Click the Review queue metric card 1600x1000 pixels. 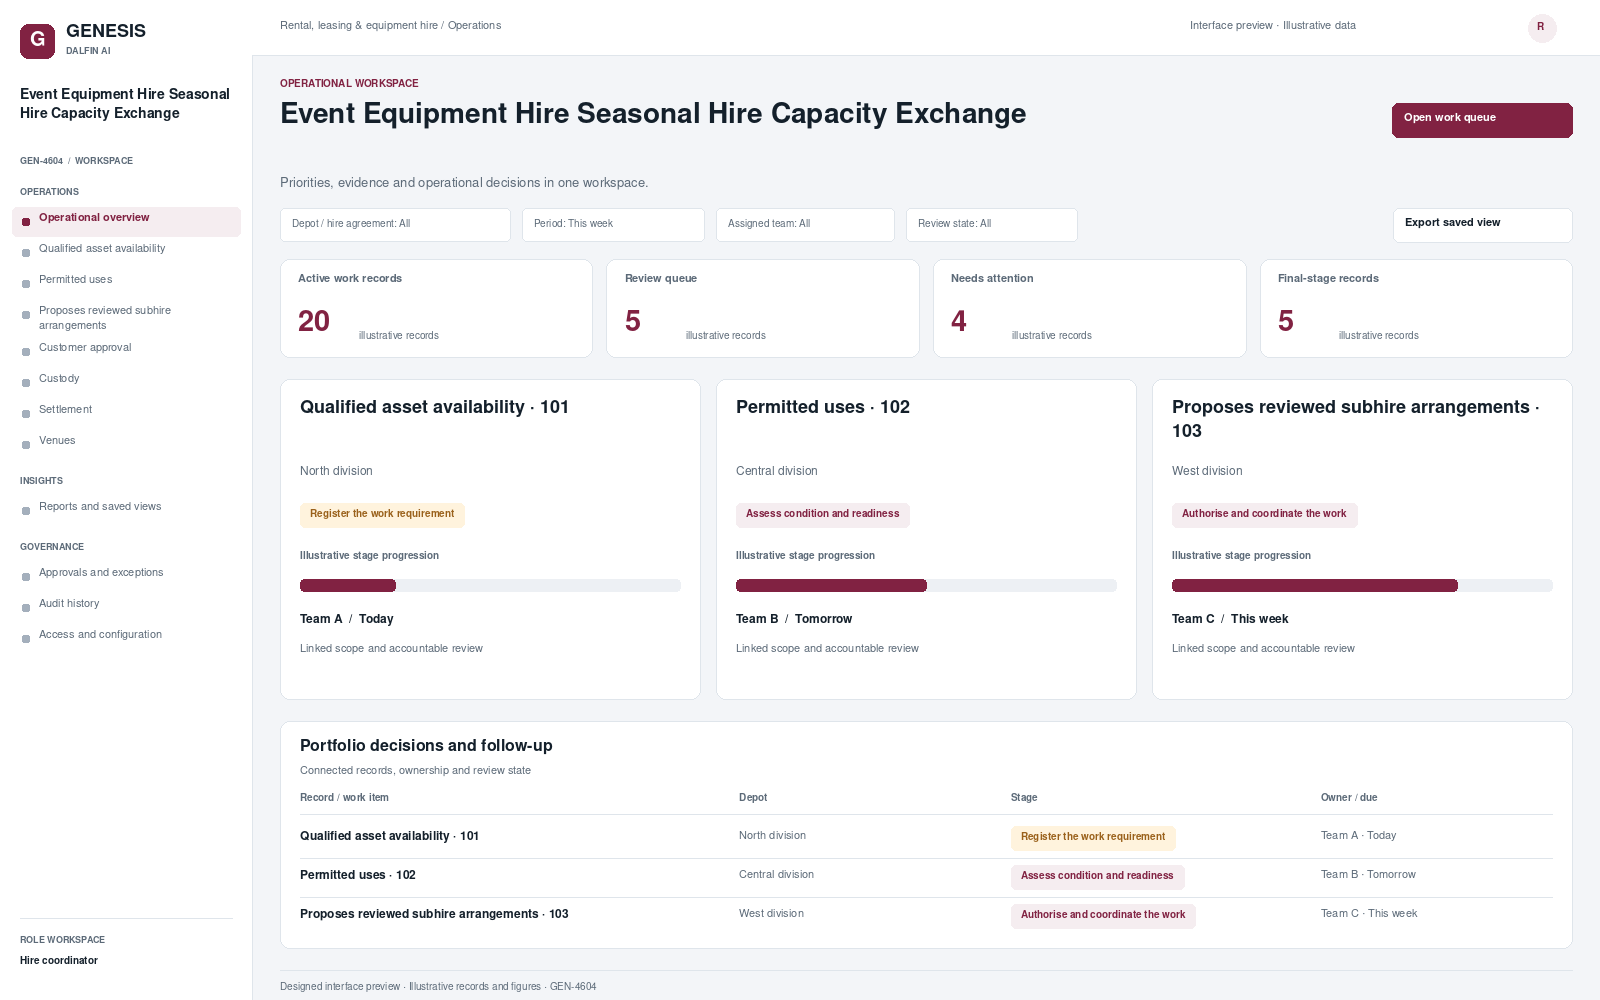pyautogui.click(x=762, y=309)
